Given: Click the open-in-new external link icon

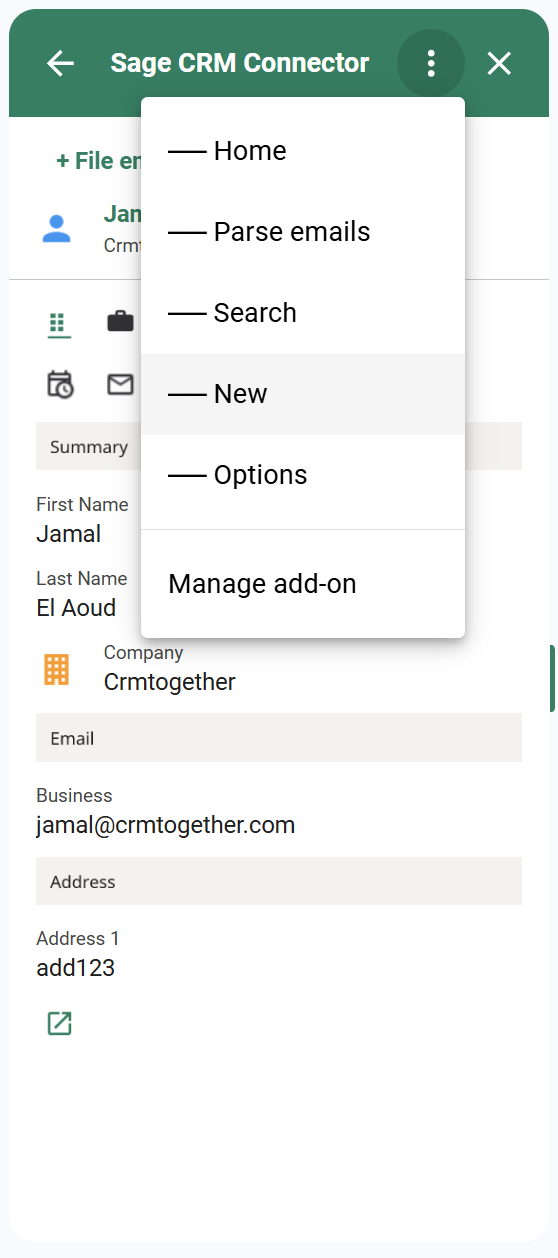Looking at the screenshot, I should click(60, 1023).
